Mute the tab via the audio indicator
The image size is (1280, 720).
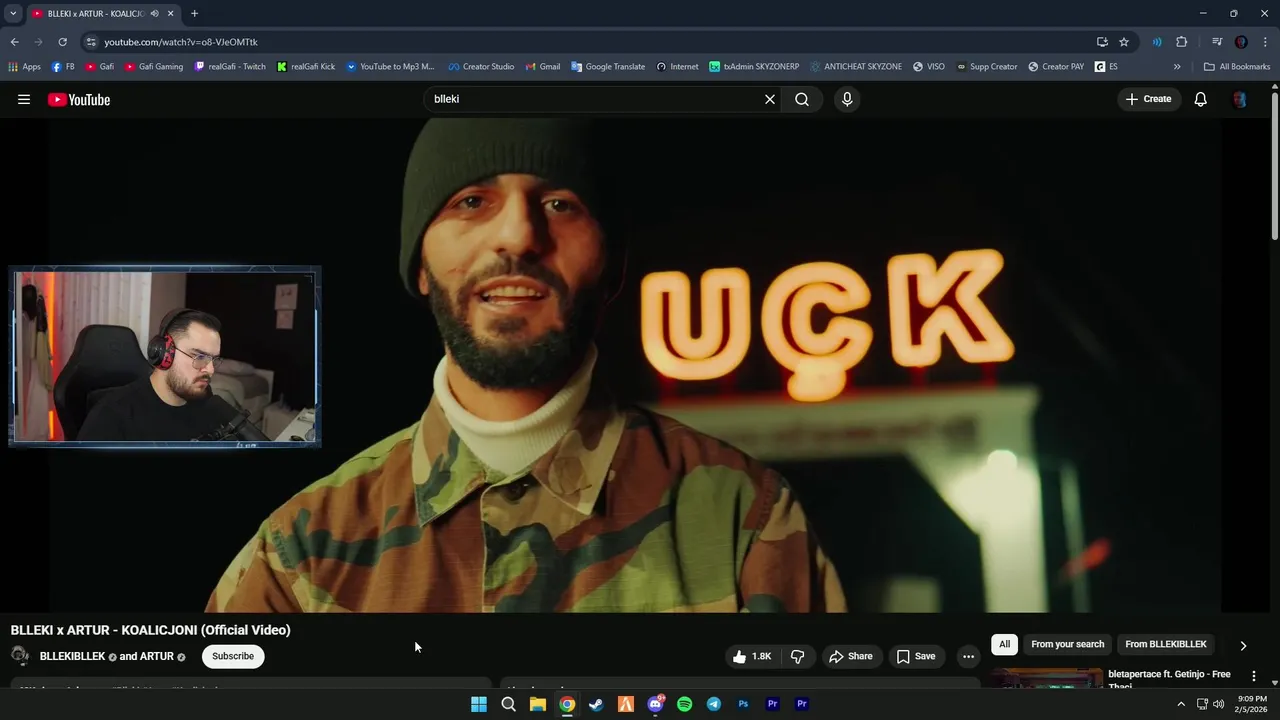pyautogui.click(x=155, y=14)
